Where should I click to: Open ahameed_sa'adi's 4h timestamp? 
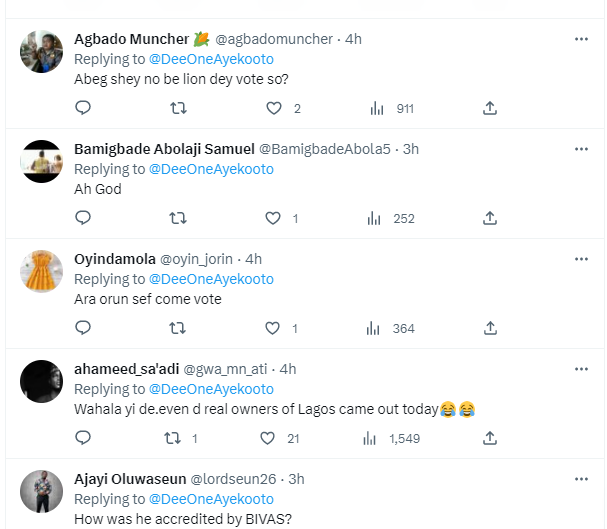click(x=288, y=369)
